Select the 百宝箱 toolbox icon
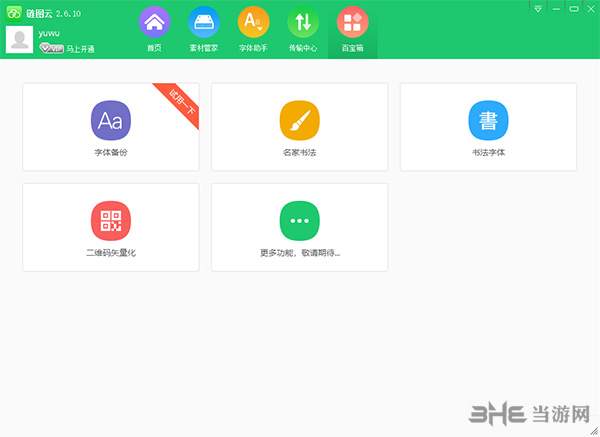This screenshot has width=600, height=437. point(352,22)
